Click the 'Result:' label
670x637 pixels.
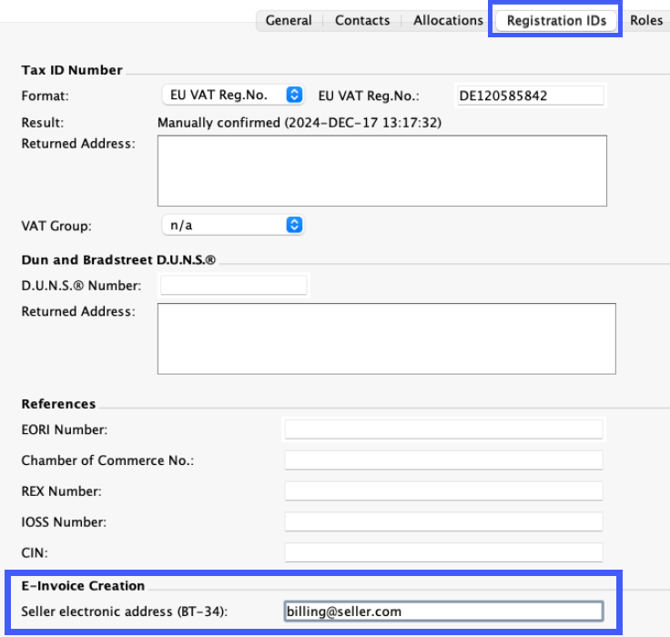[x=42, y=123]
